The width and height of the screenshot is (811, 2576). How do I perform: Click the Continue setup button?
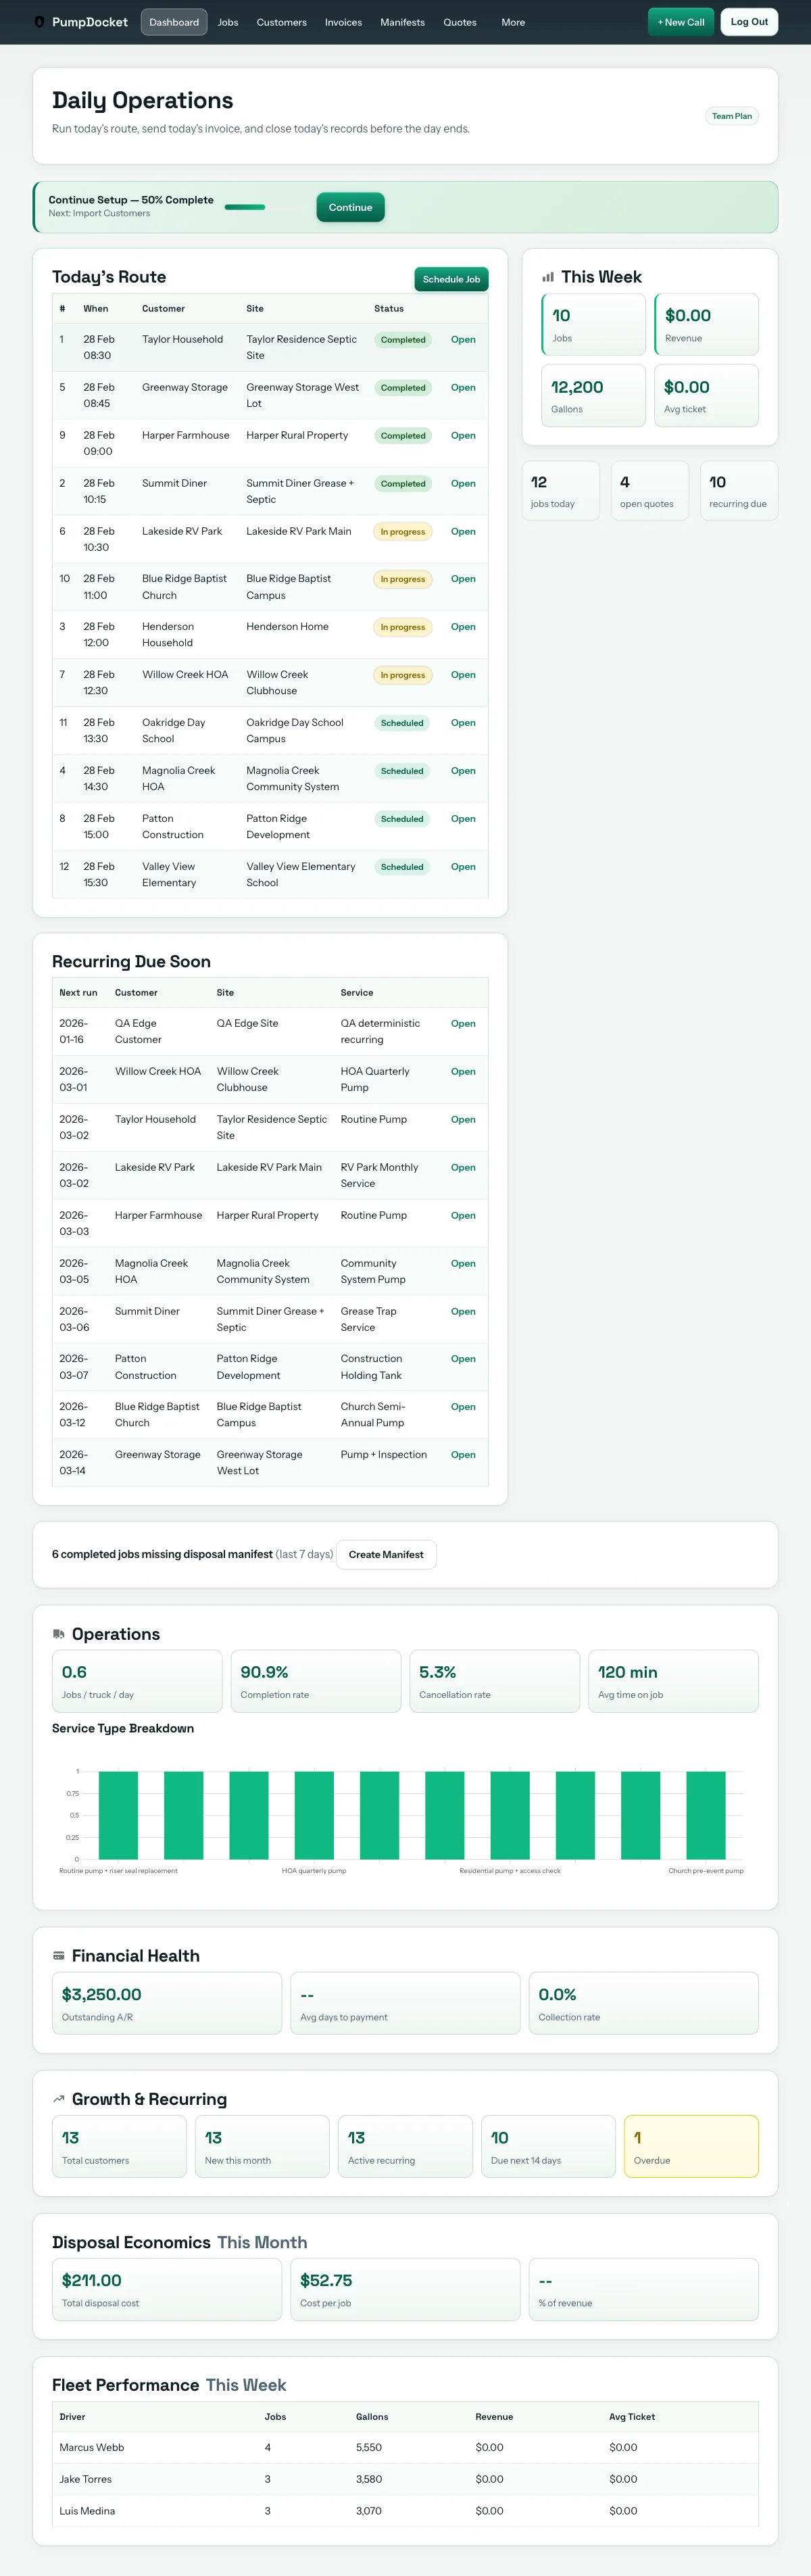pyautogui.click(x=350, y=207)
